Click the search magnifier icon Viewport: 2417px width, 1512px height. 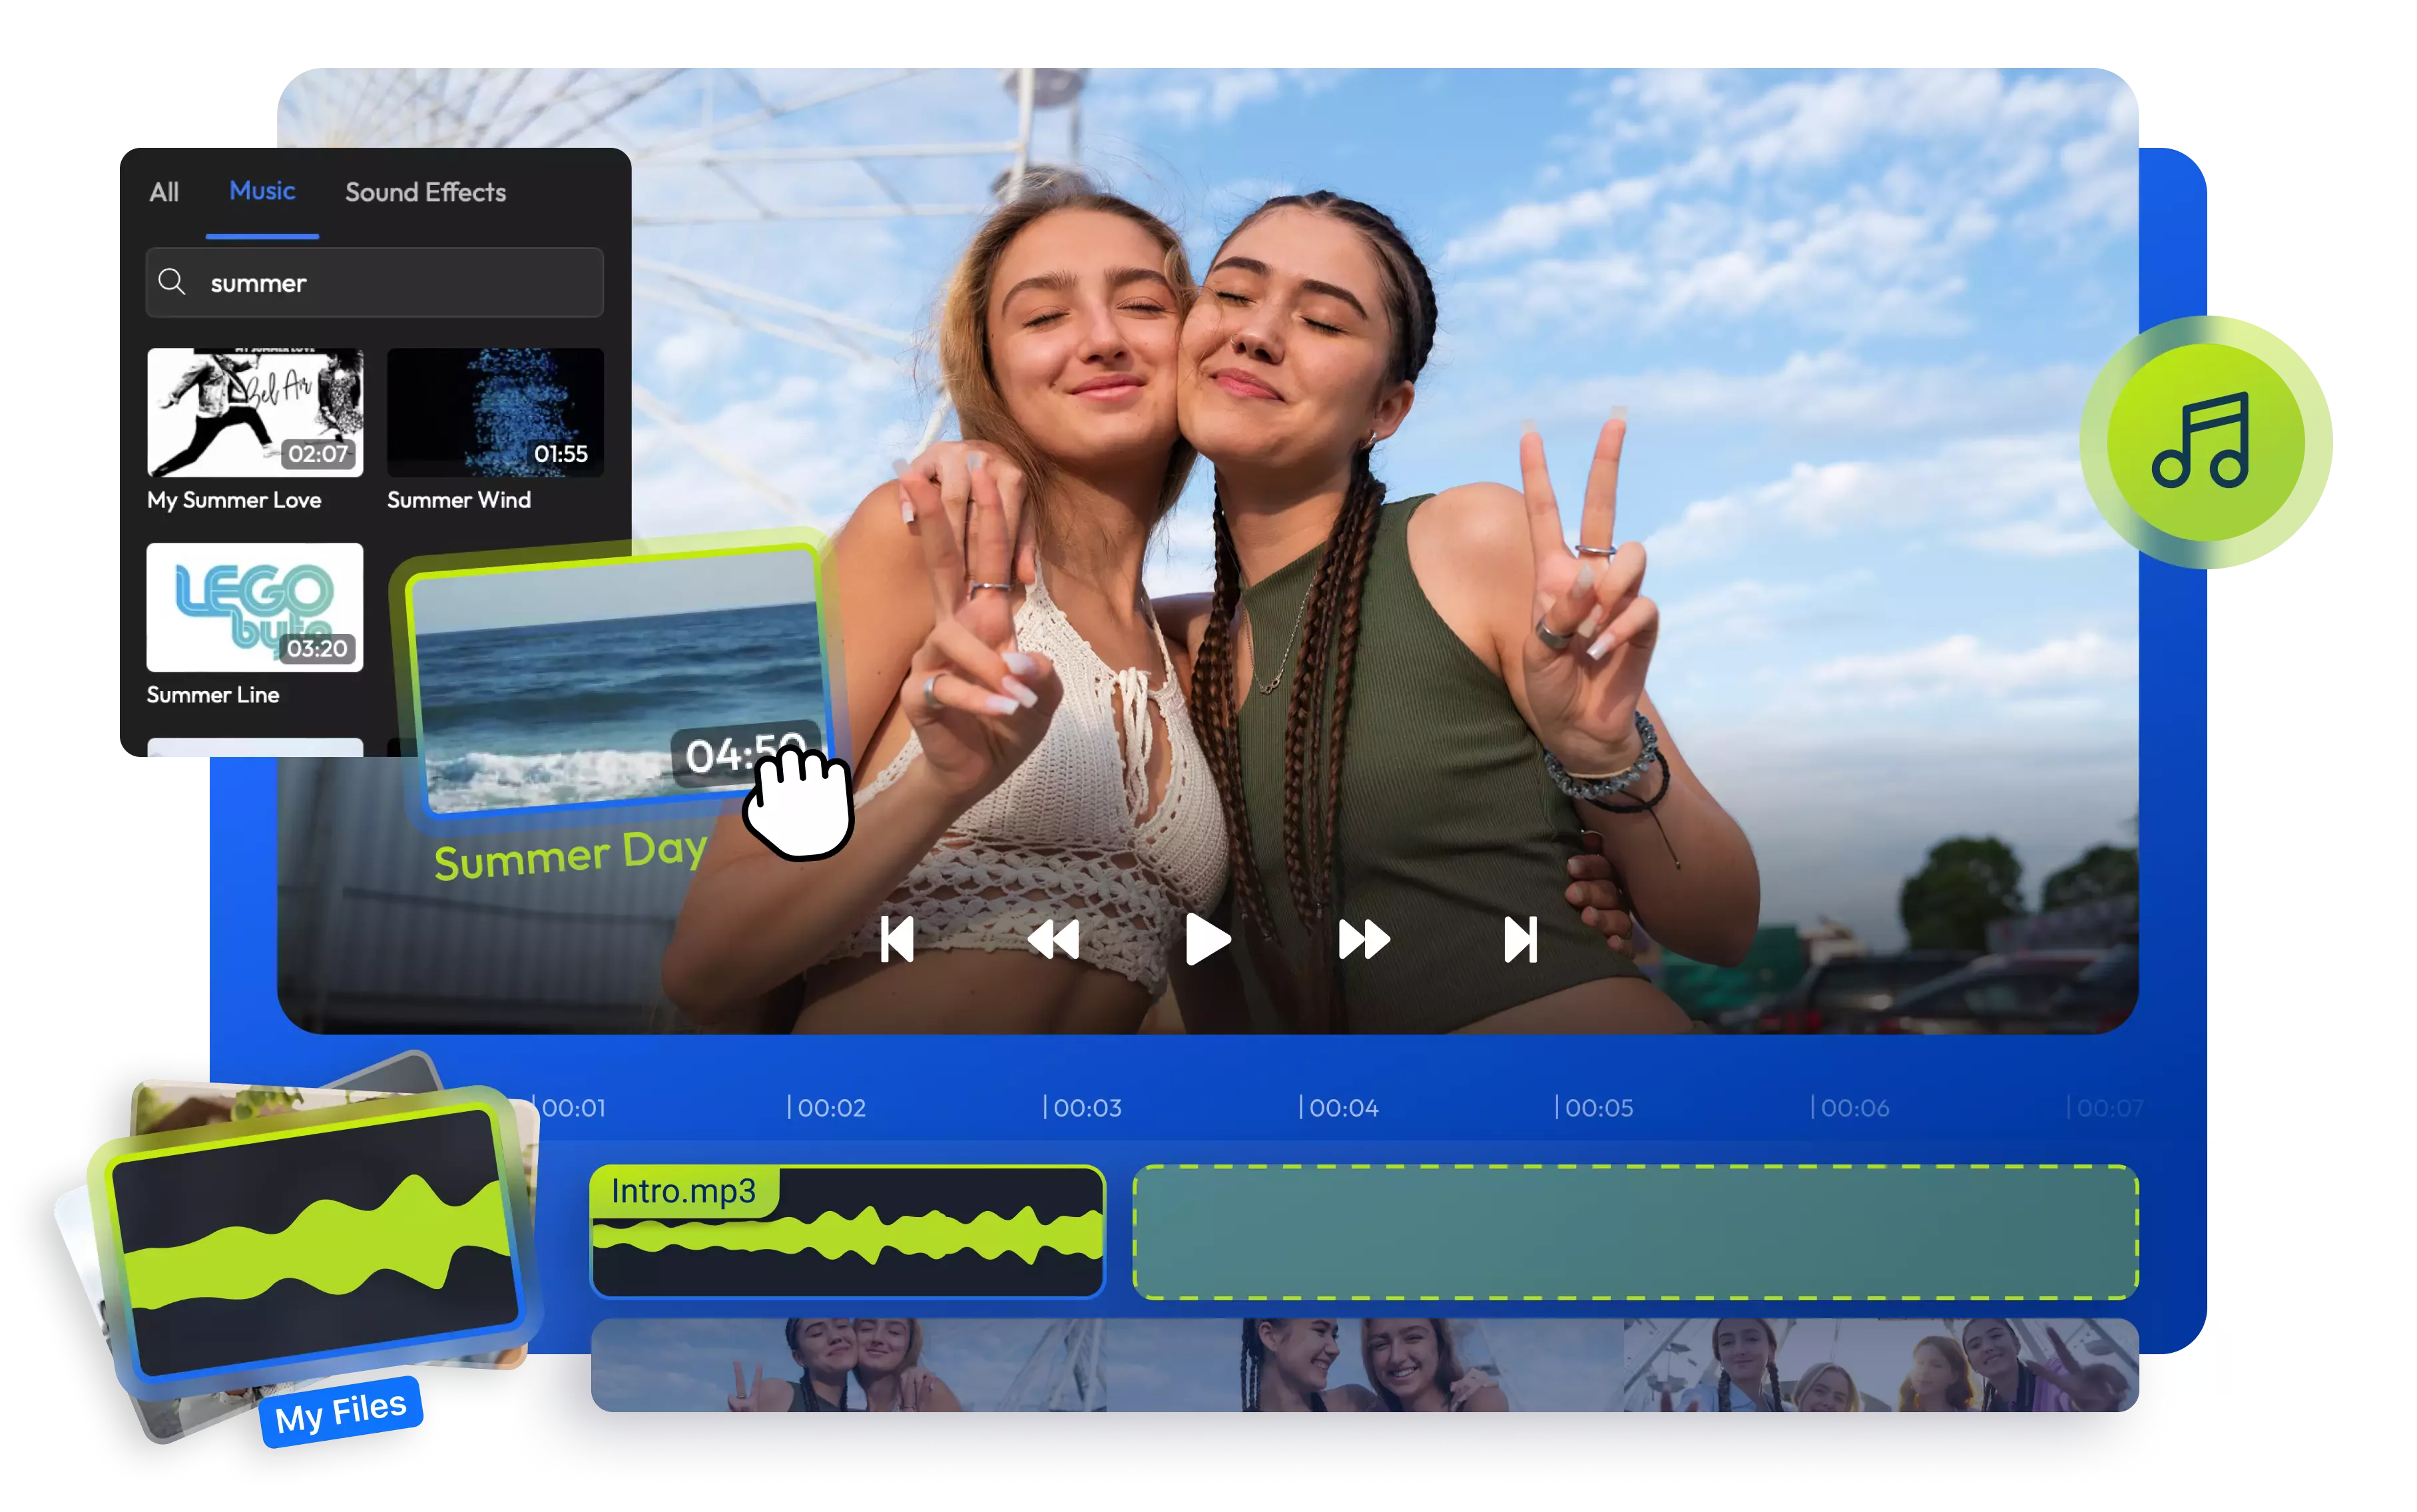point(172,283)
